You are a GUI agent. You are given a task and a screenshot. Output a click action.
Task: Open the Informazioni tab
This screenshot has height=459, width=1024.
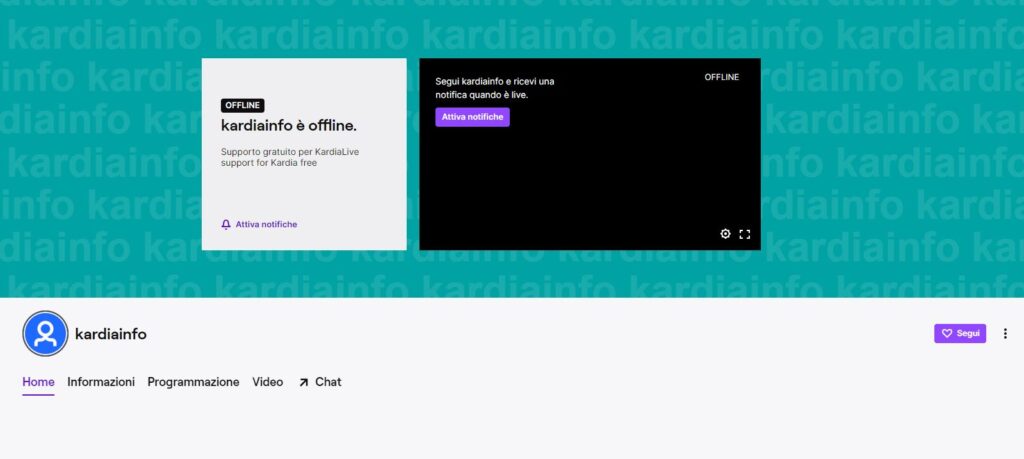(x=101, y=382)
